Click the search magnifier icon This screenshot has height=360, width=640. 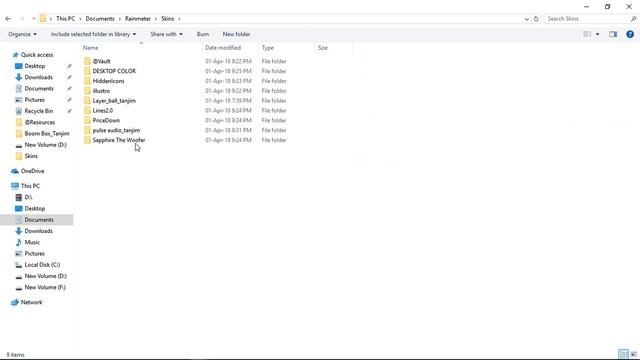633,19
